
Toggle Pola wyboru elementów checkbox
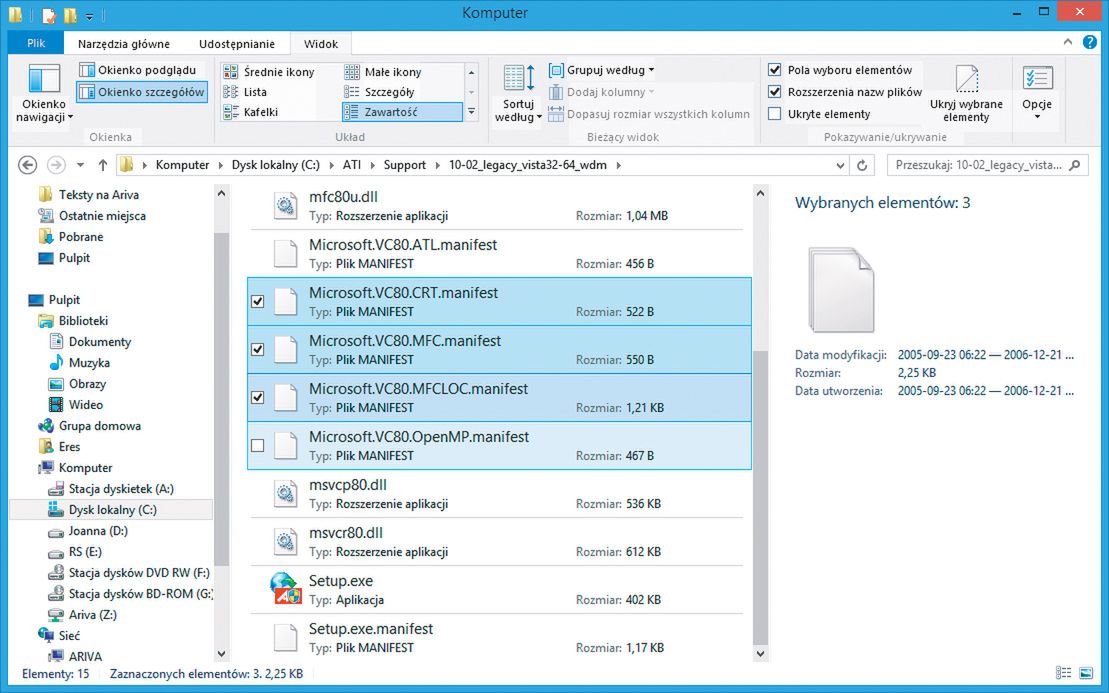775,70
